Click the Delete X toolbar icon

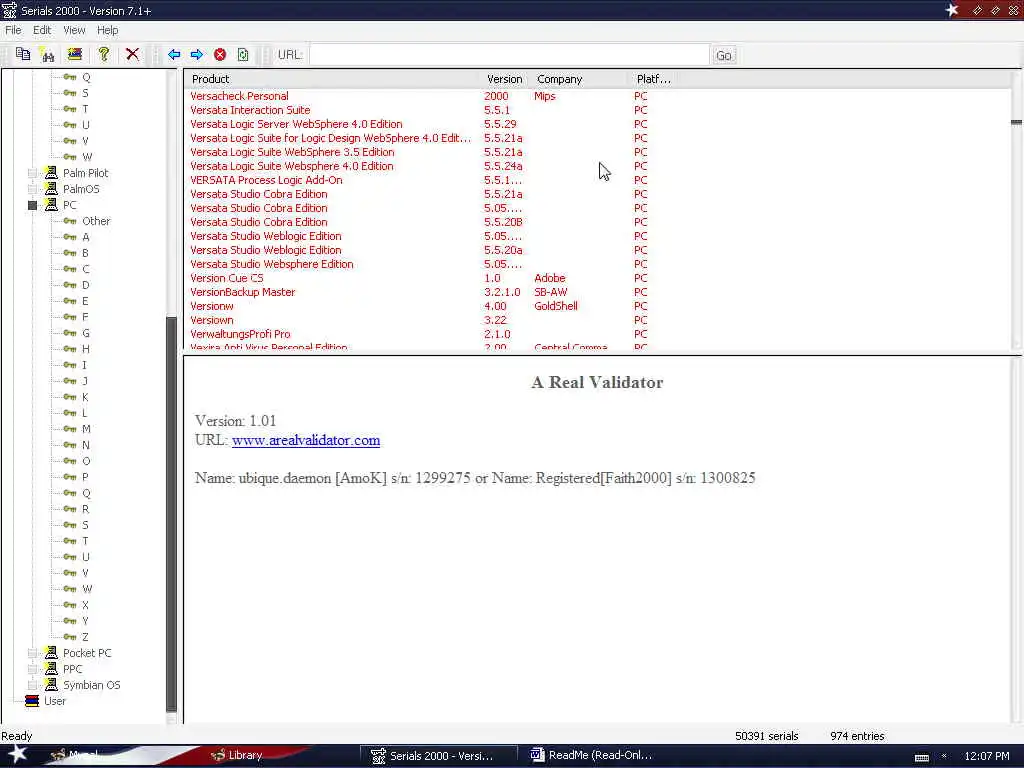tap(133, 54)
